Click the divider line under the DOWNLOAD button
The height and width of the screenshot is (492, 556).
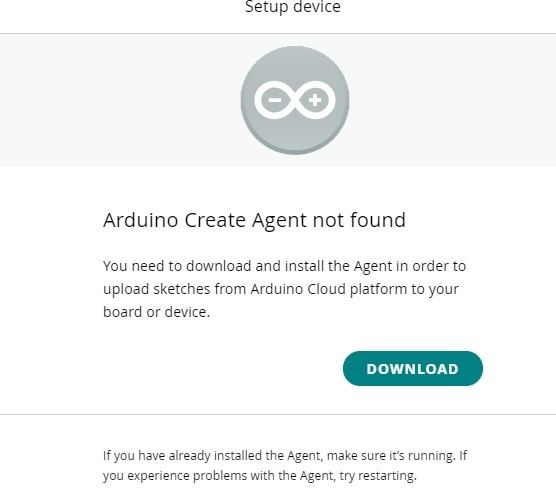278,414
